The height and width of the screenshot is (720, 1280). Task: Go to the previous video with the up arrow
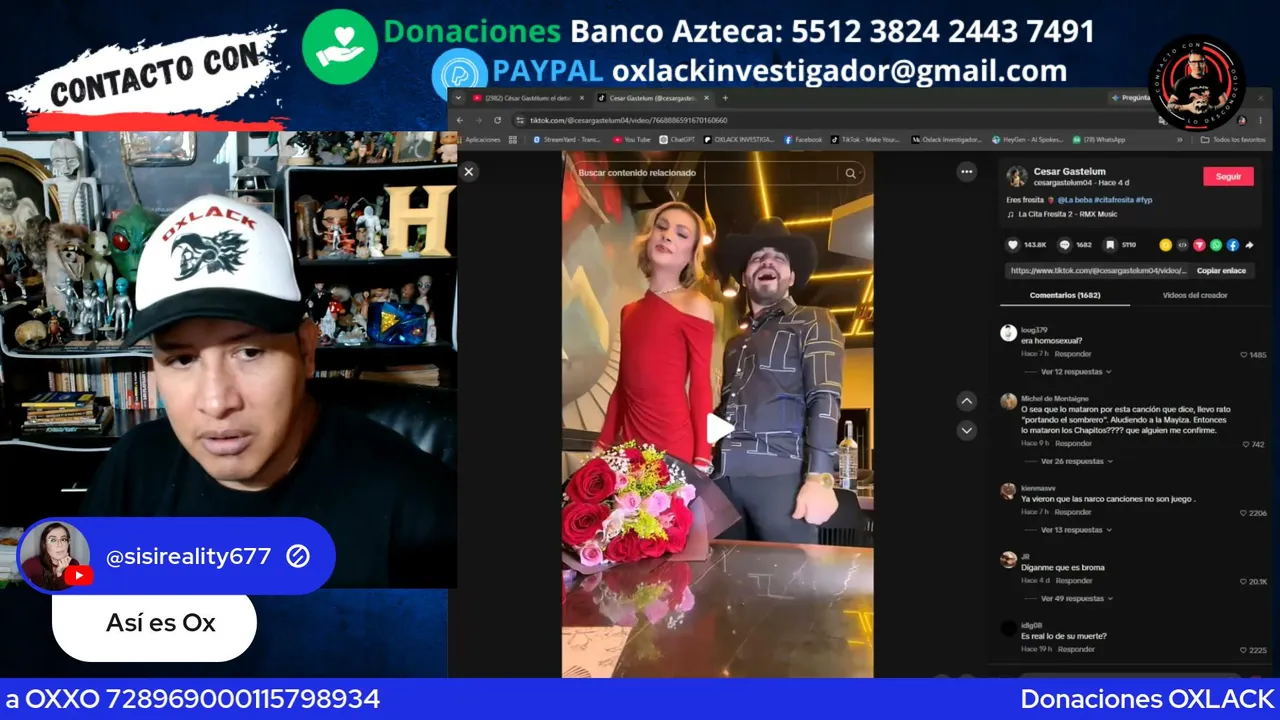click(x=966, y=401)
